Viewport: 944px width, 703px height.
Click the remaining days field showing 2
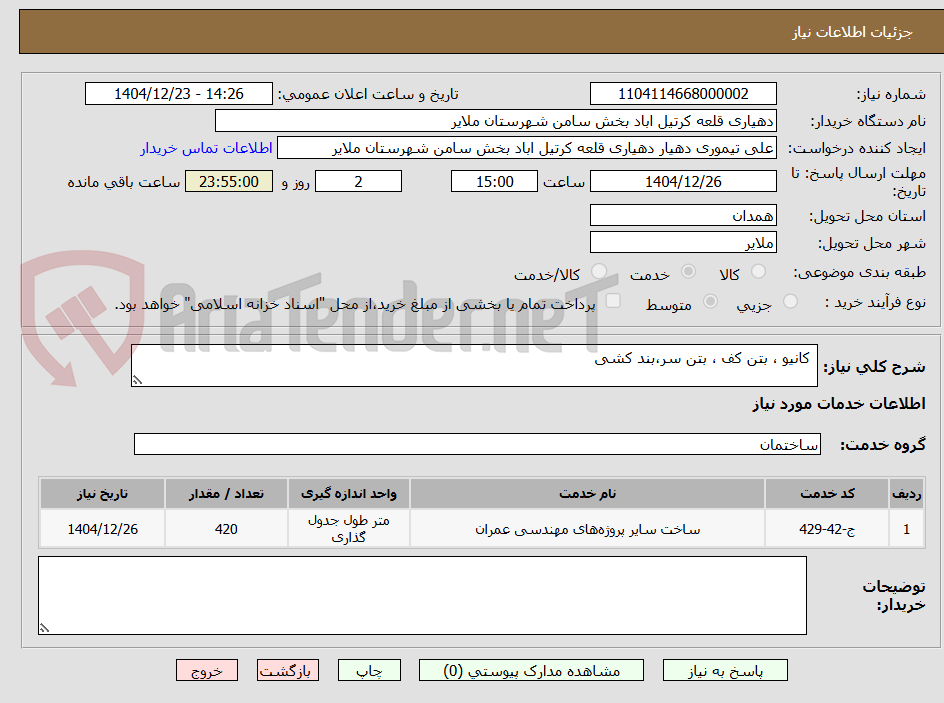click(x=358, y=181)
